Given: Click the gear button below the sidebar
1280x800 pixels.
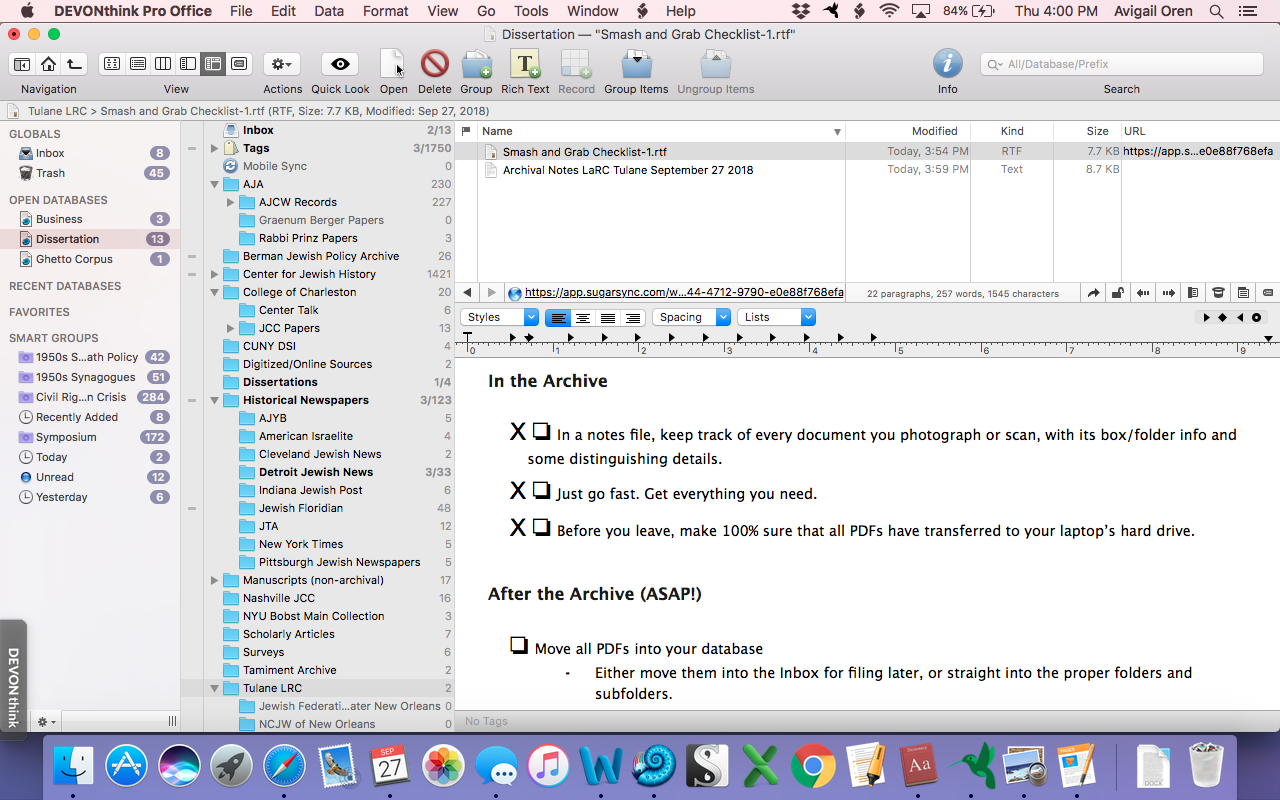Looking at the screenshot, I should coord(47,721).
